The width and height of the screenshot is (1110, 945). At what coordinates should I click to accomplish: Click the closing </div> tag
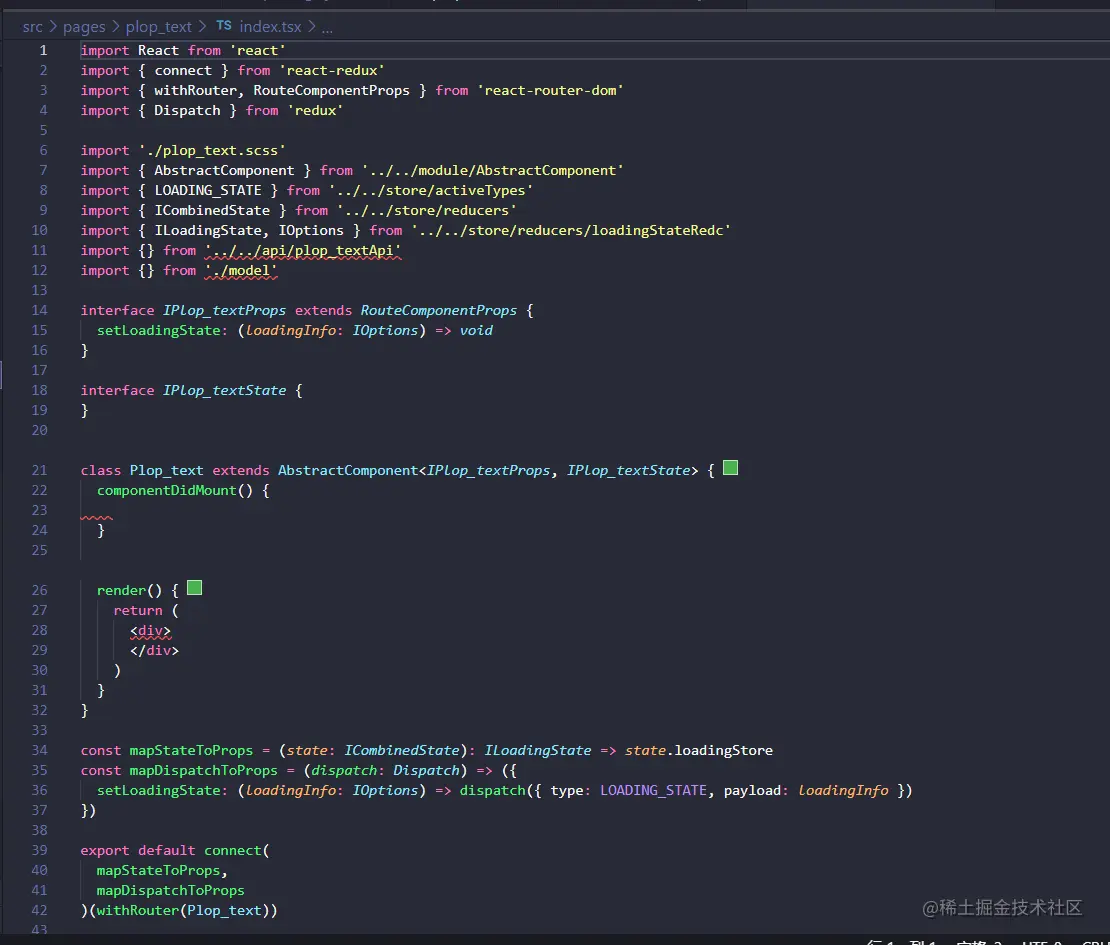[154, 651]
